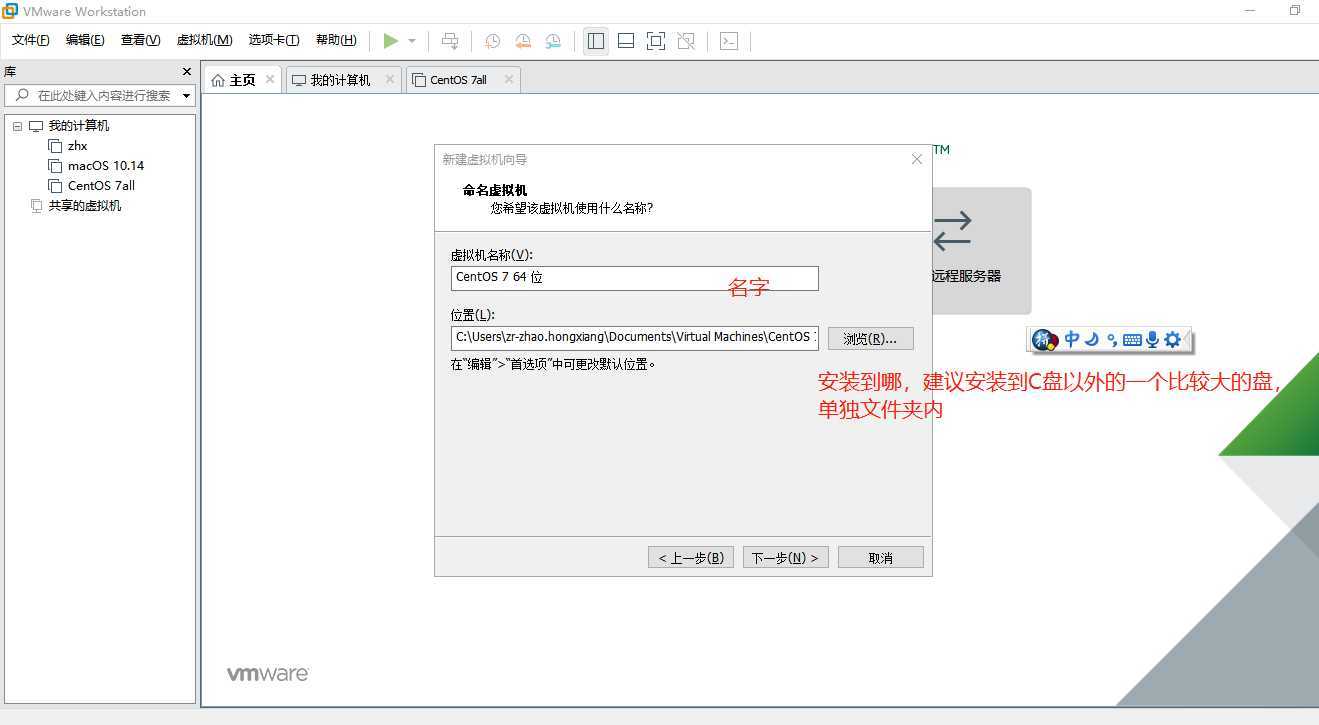
Task: Click the microphone voice input icon
Action: point(1152,339)
